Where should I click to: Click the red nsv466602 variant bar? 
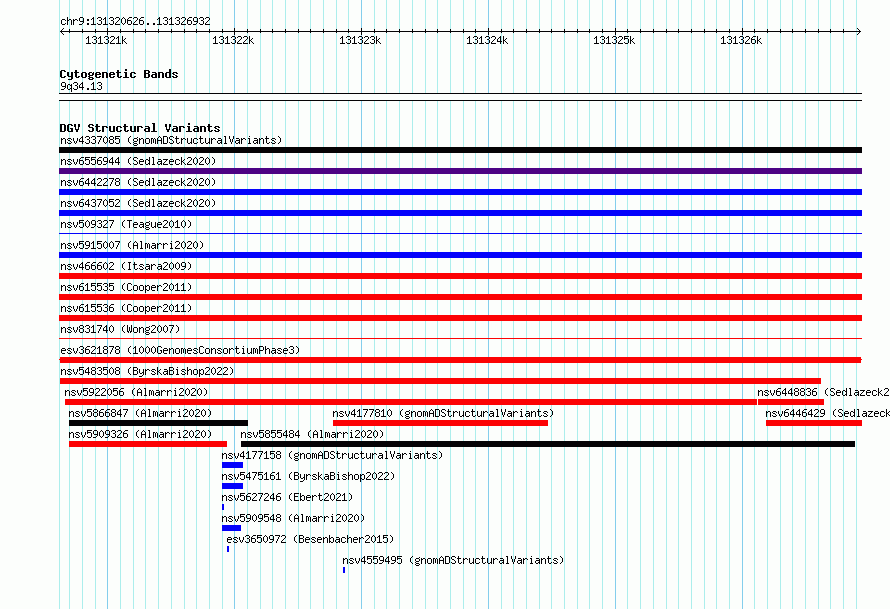coord(460,276)
